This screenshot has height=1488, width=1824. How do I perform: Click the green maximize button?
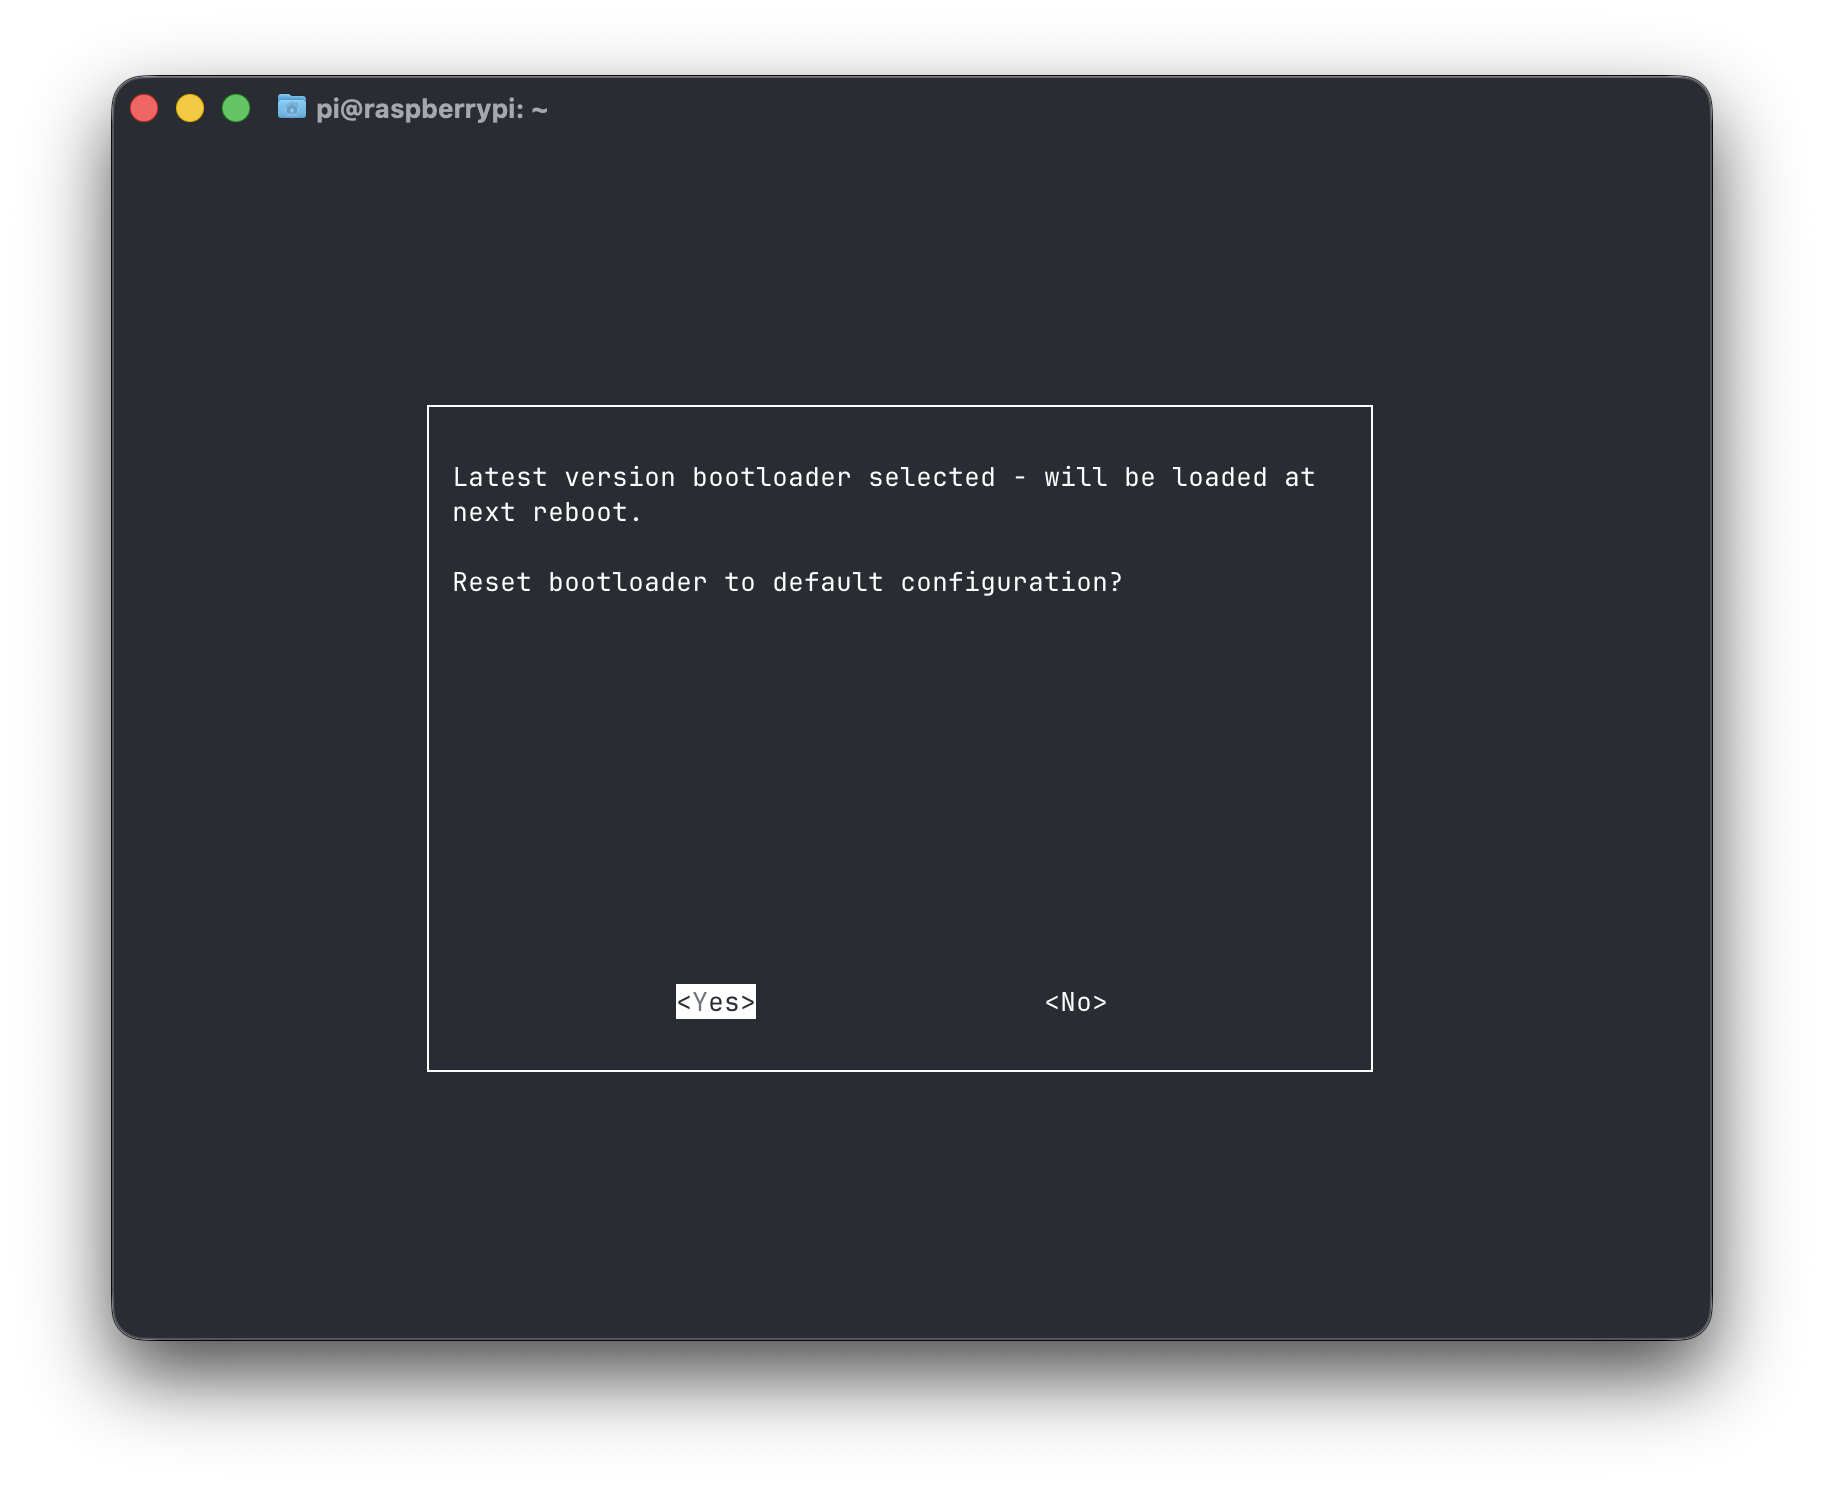236,107
